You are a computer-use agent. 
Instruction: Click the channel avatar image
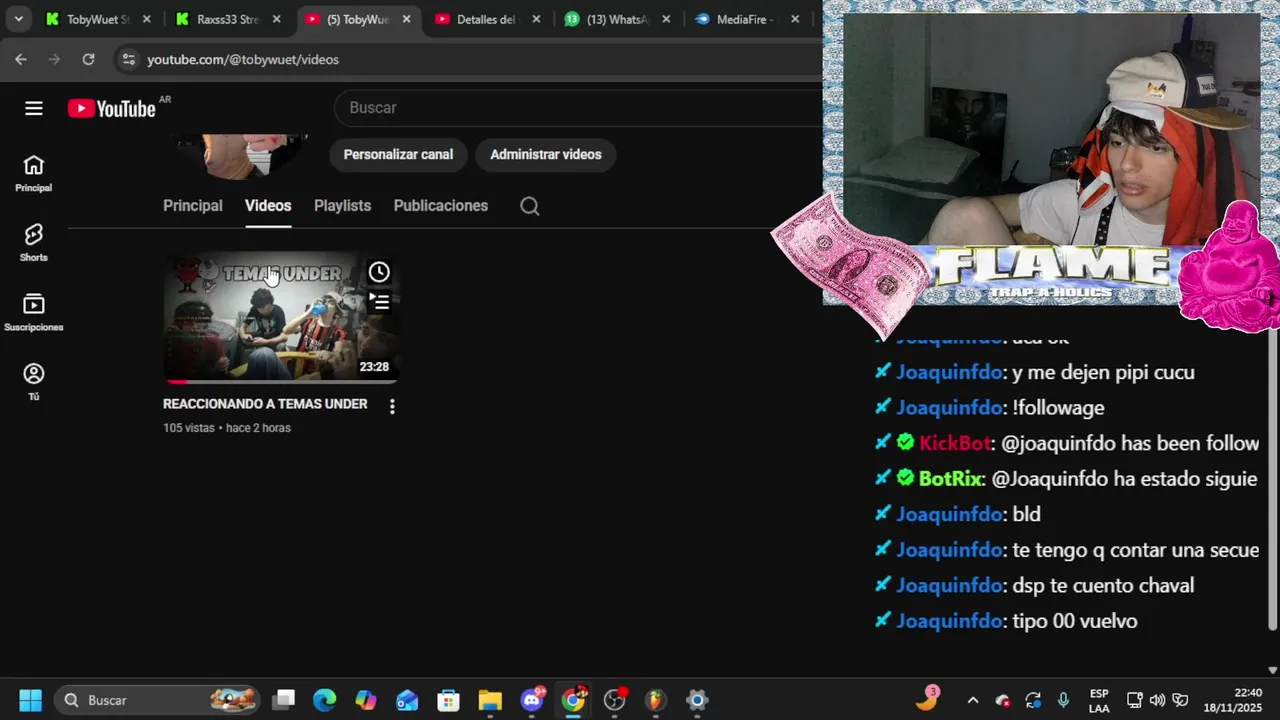click(241, 156)
